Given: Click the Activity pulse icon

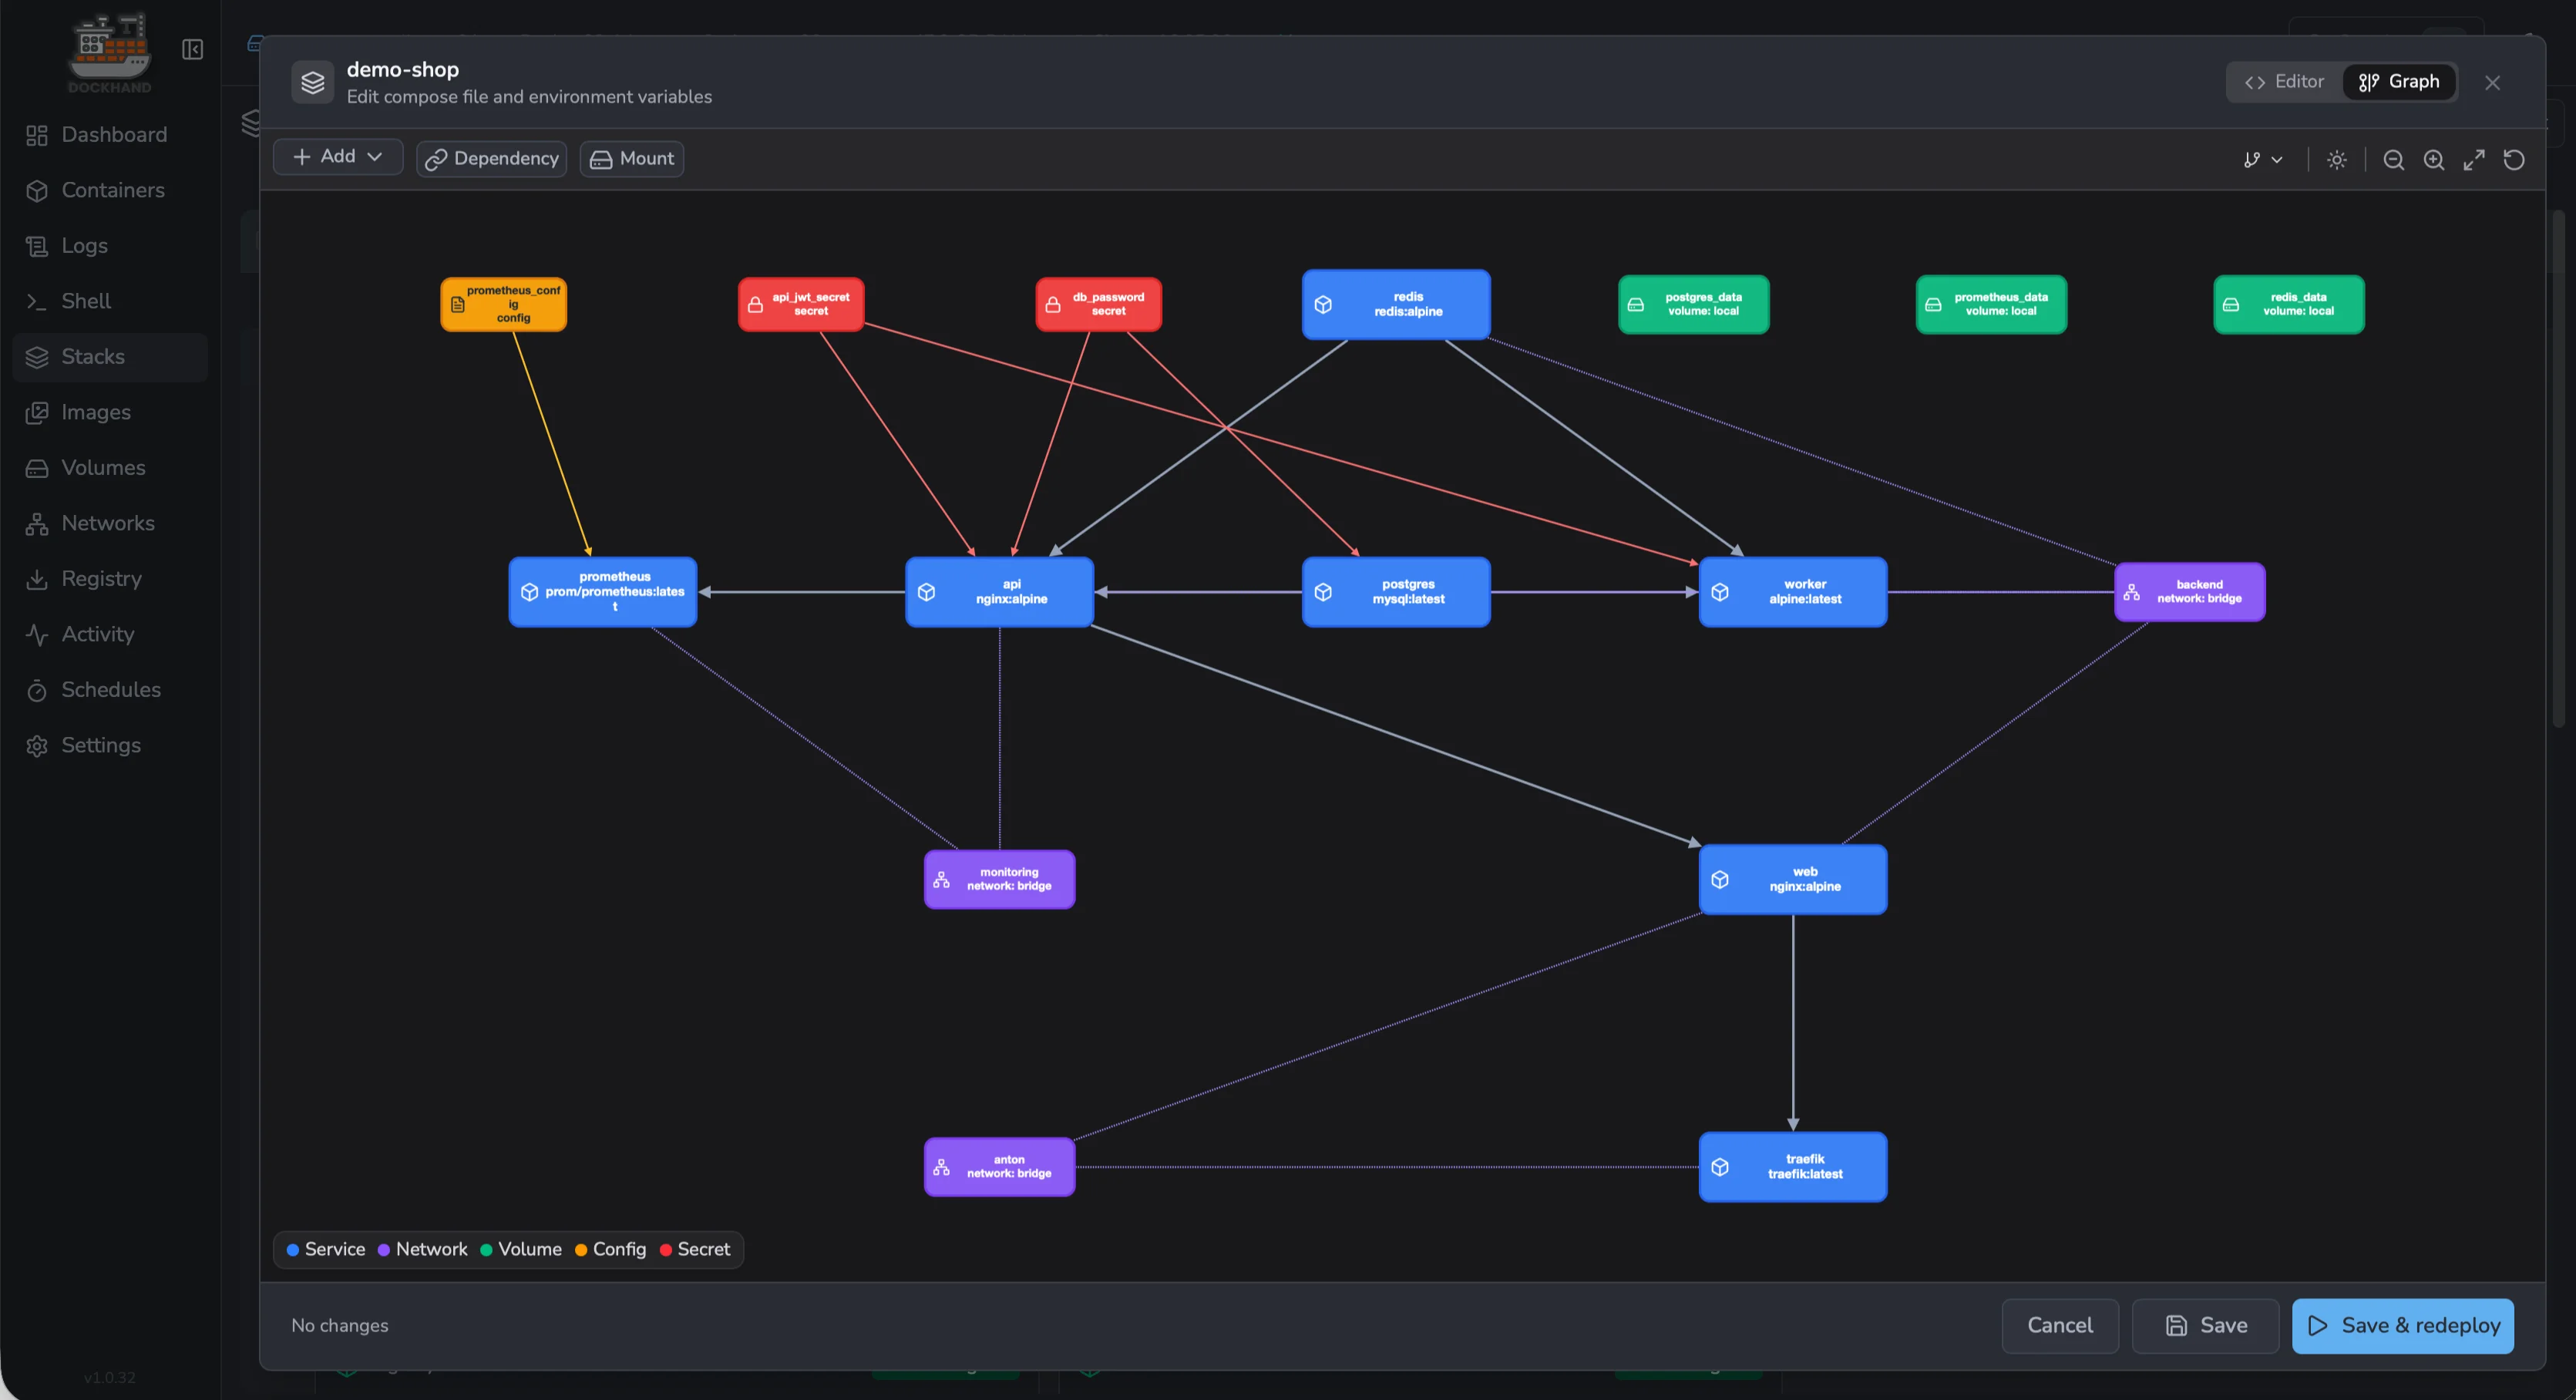Looking at the screenshot, I should [x=37, y=635].
